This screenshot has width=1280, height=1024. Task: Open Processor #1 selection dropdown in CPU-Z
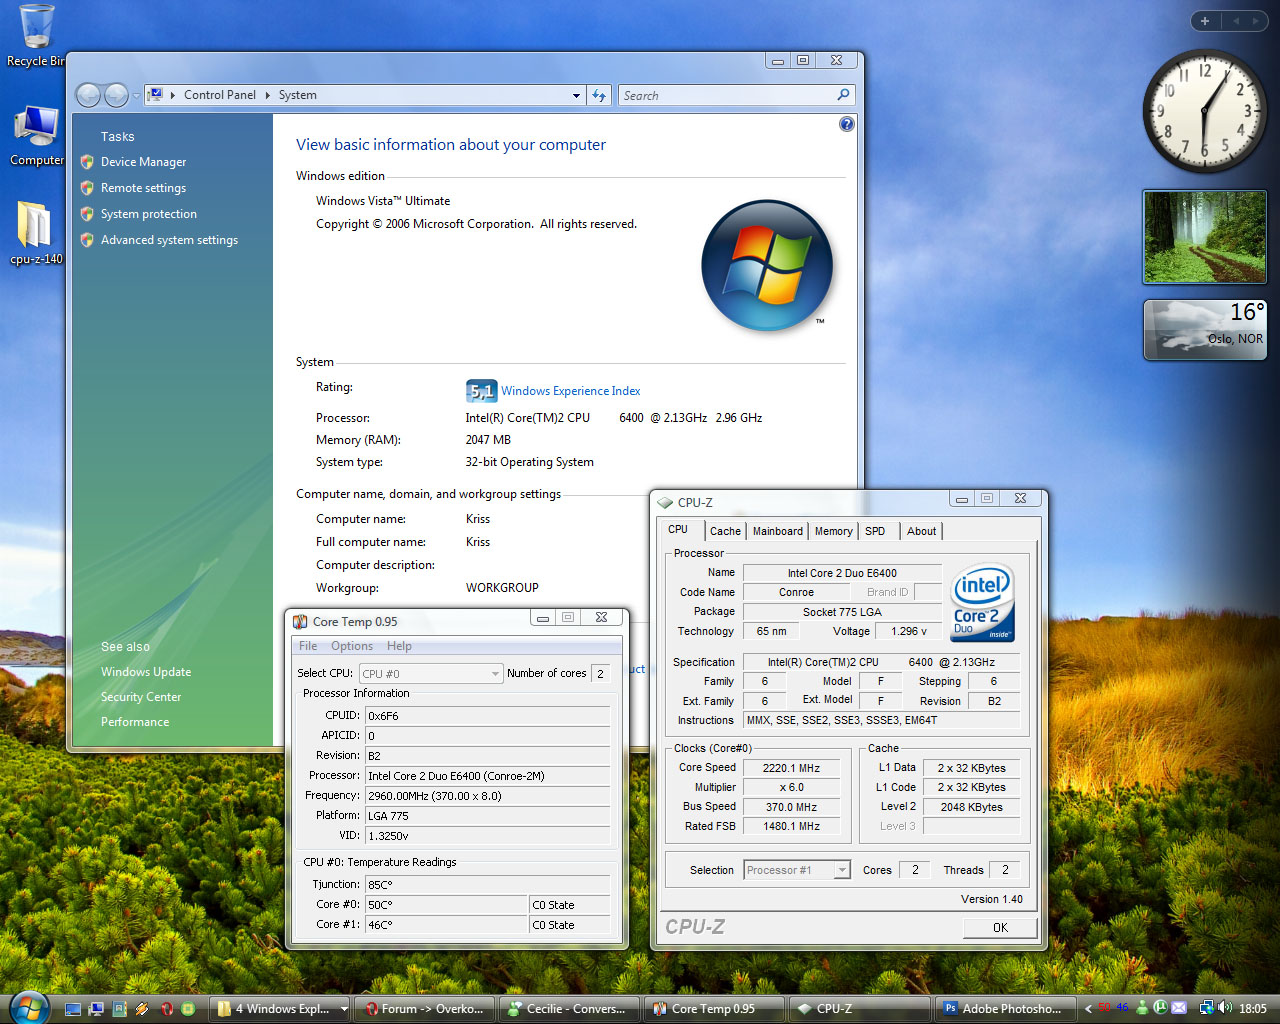(798, 870)
